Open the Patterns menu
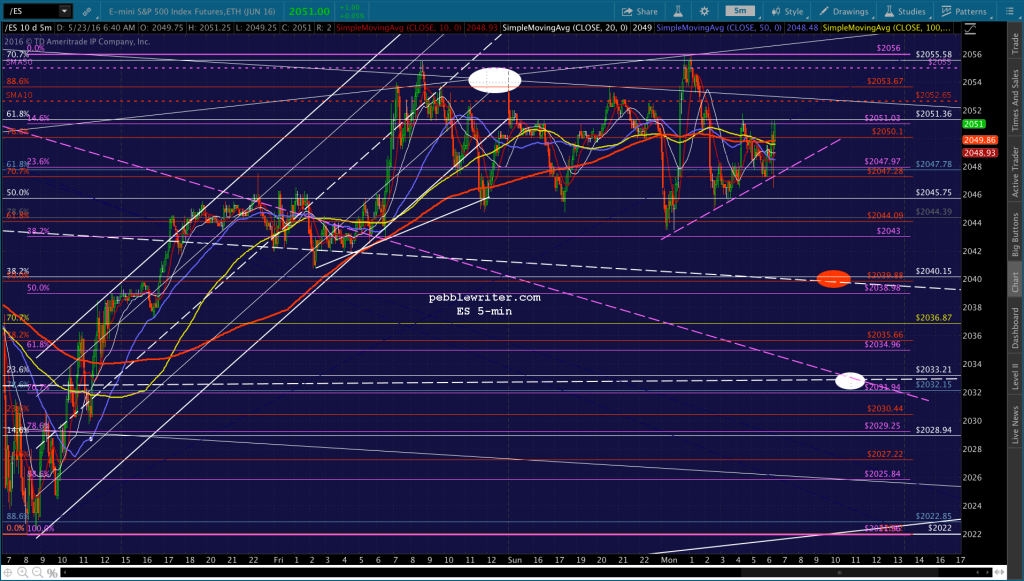Viewport: 1024px width, 581px height. pos(964,11)
